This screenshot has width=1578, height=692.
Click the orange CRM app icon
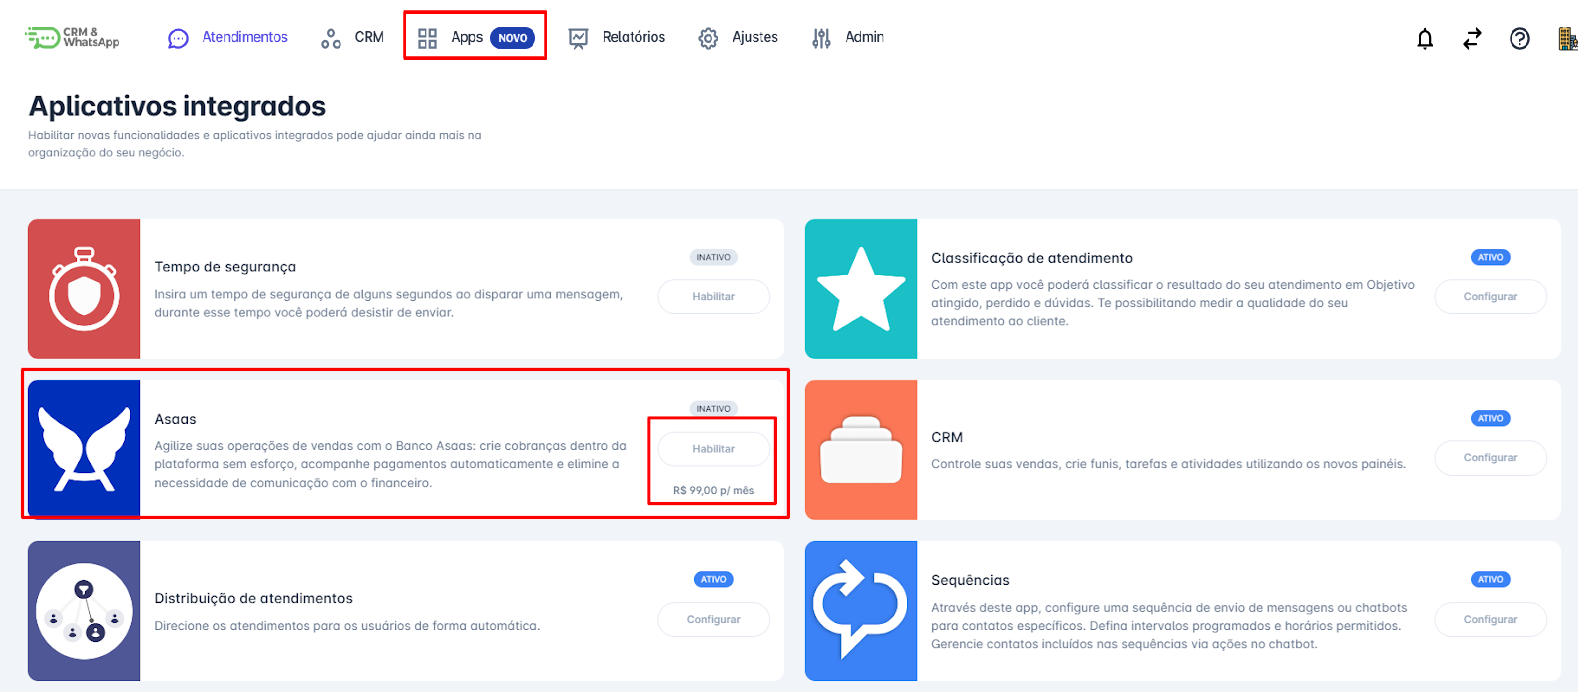click(x=860, y=450)
